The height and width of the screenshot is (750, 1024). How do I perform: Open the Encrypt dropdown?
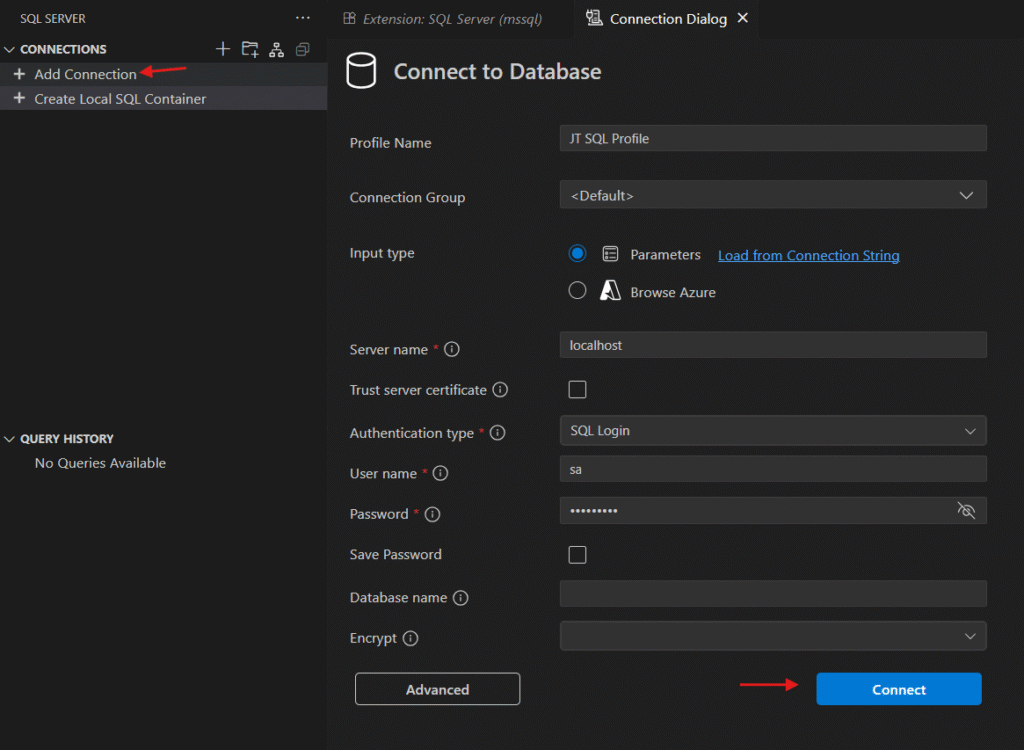click(773, 636)
